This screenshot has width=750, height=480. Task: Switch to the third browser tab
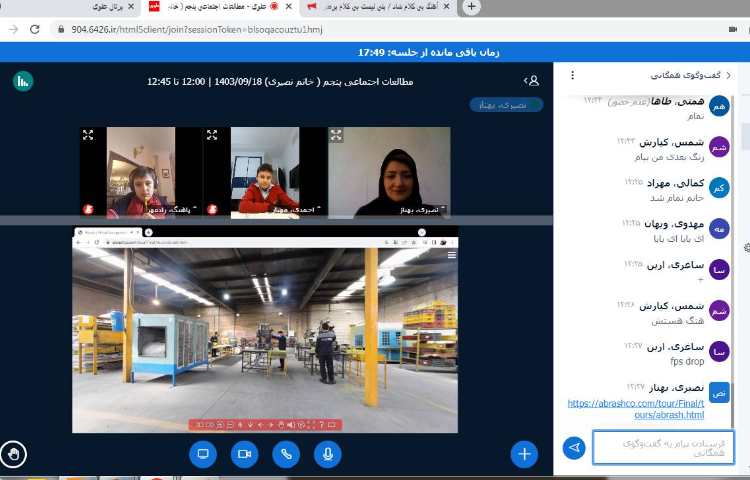[x=378, y=7]
